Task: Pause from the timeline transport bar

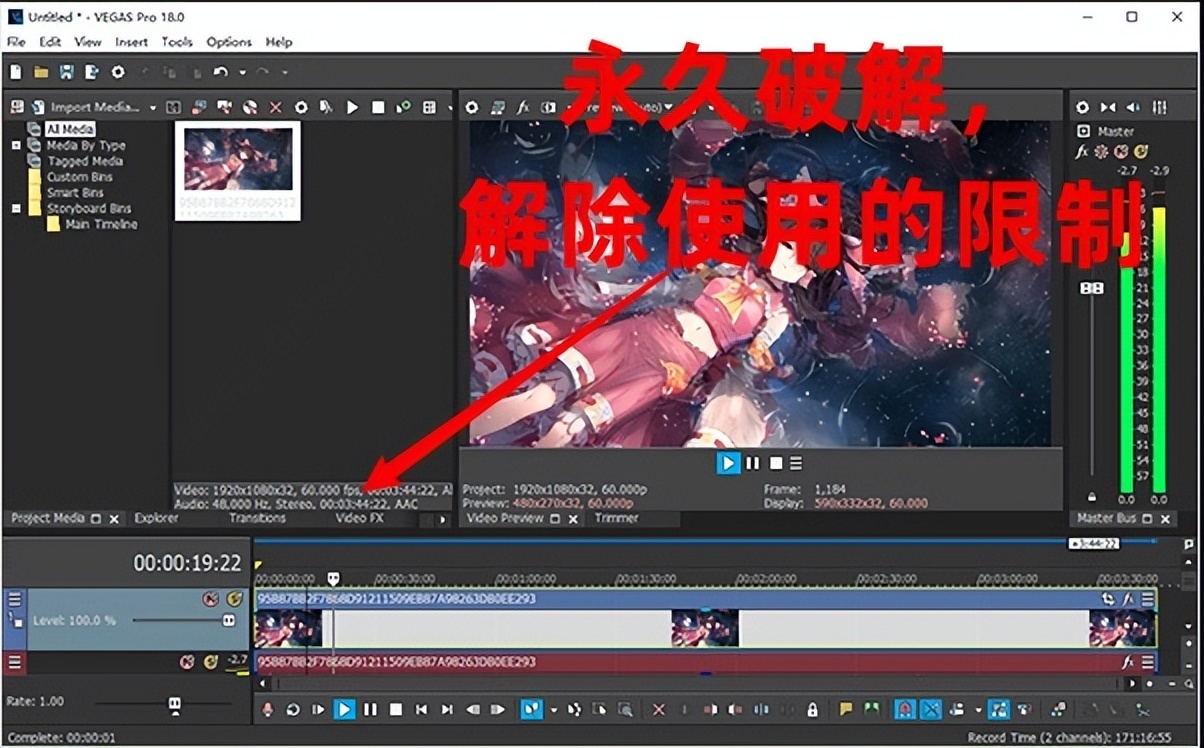Action: (370, 709)
